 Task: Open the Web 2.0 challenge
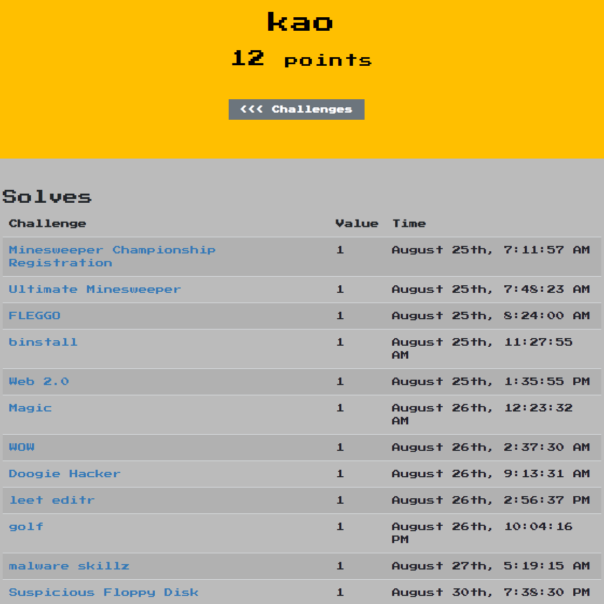39,381
